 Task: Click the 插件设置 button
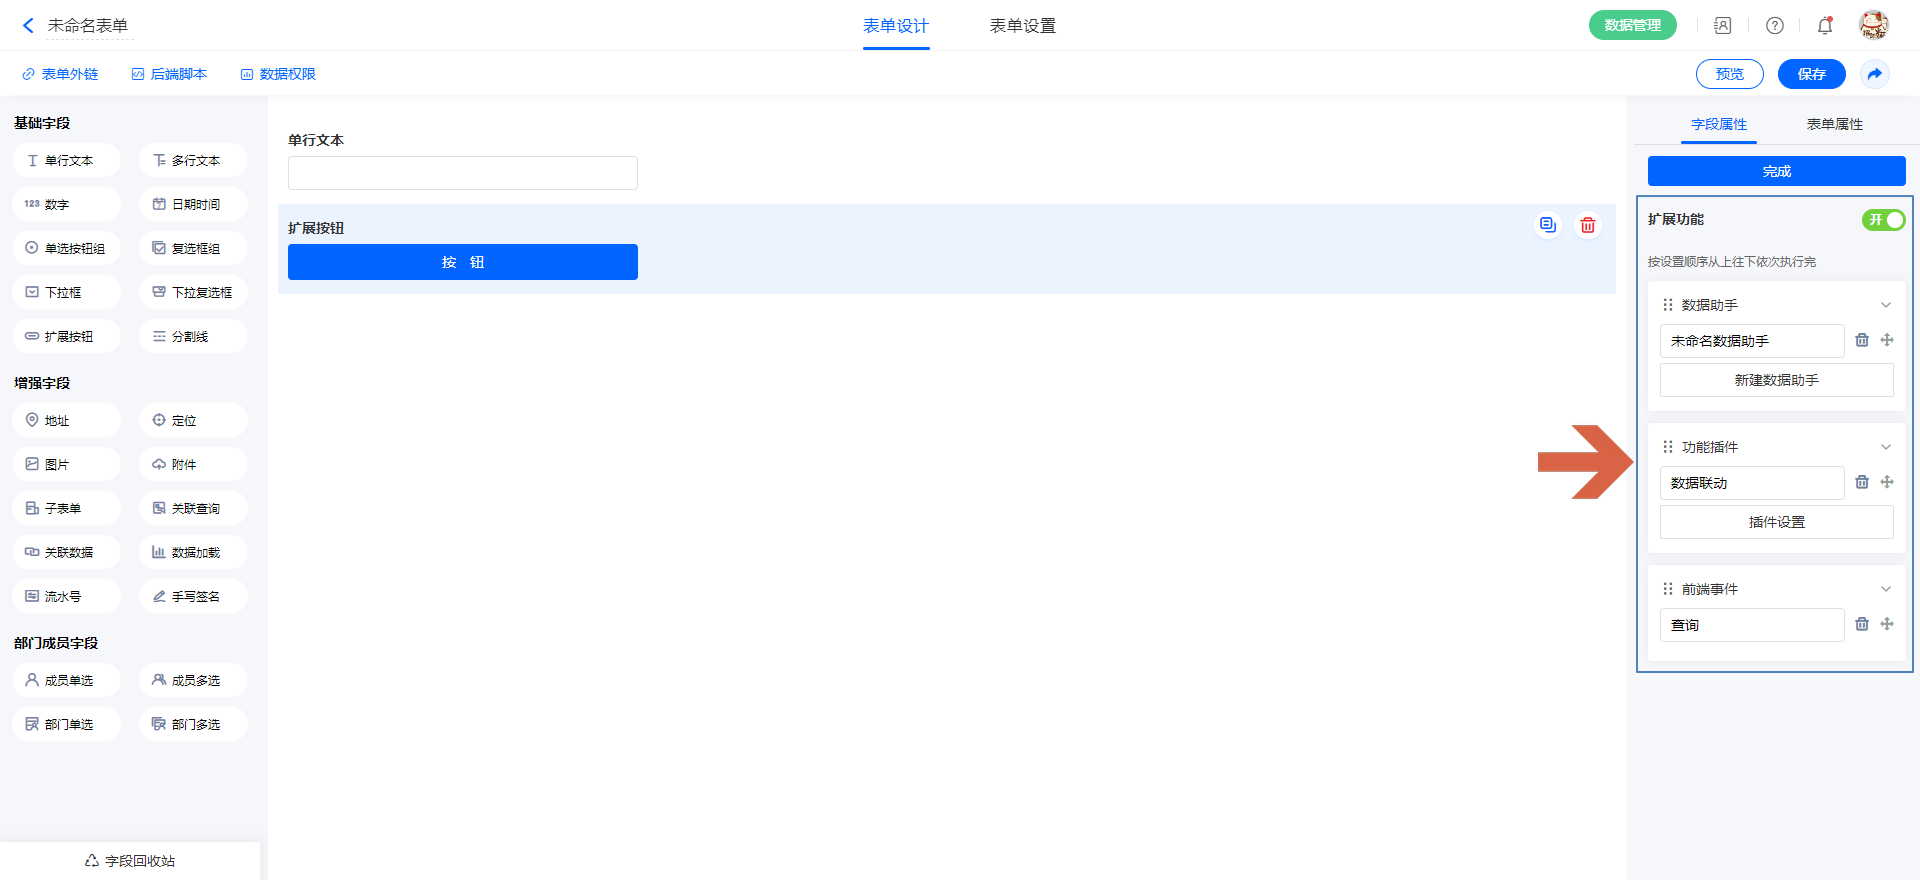coord(1776,522)
